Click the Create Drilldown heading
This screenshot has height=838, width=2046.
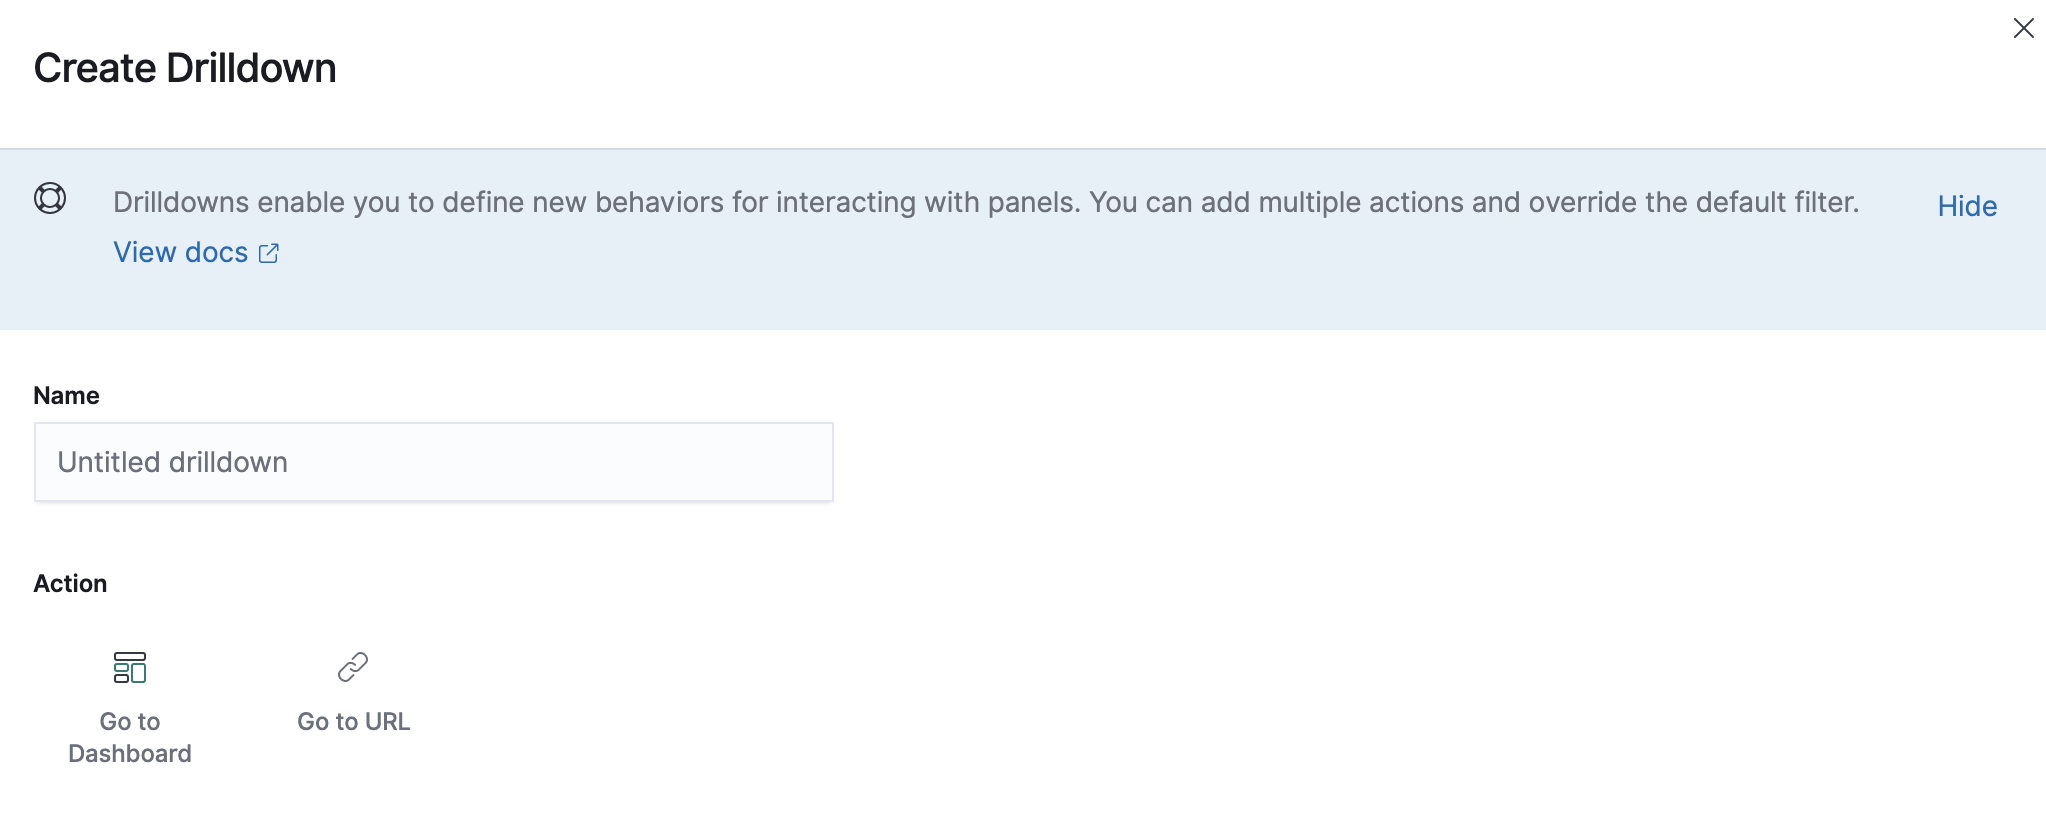(185, 68)
